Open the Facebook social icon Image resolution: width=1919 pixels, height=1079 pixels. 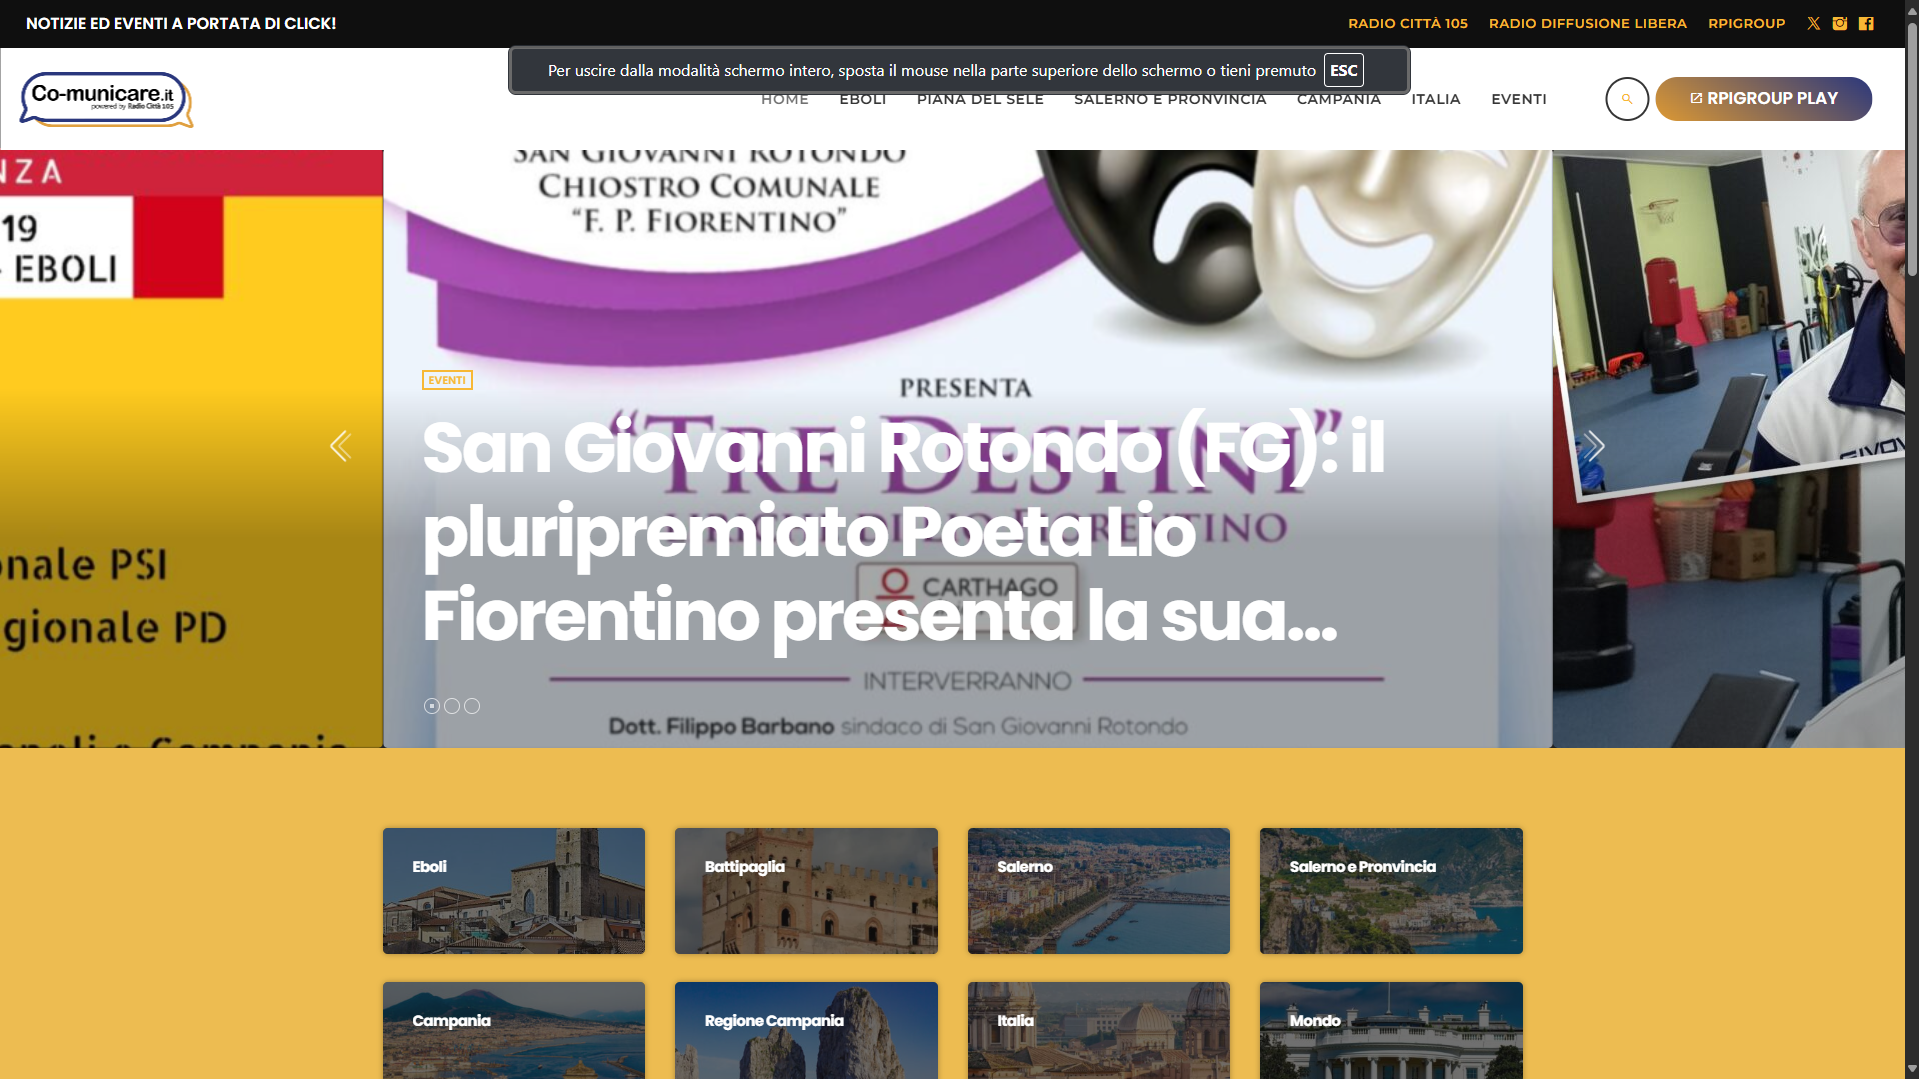[x=1866, y=23]
